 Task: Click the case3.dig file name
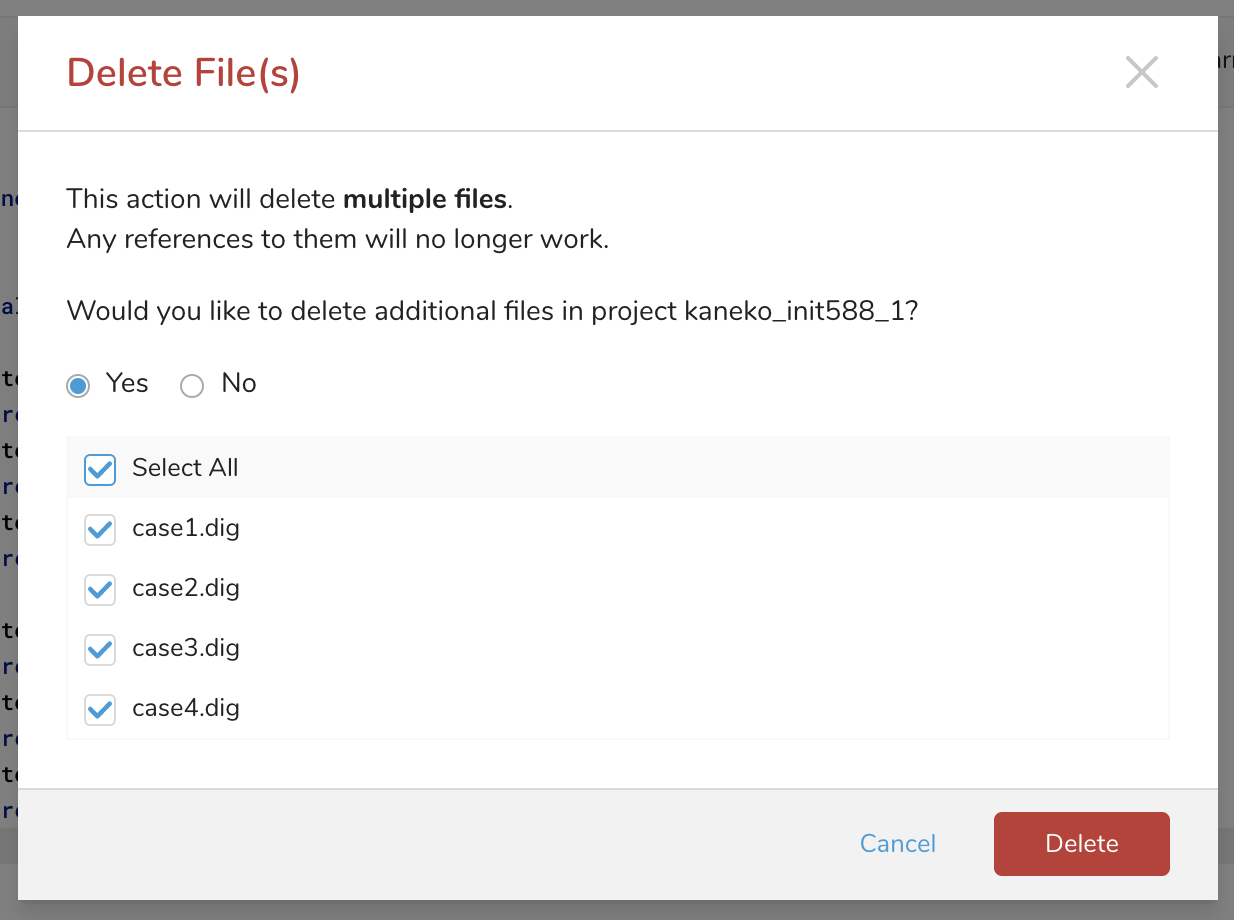tap(186, 648)
